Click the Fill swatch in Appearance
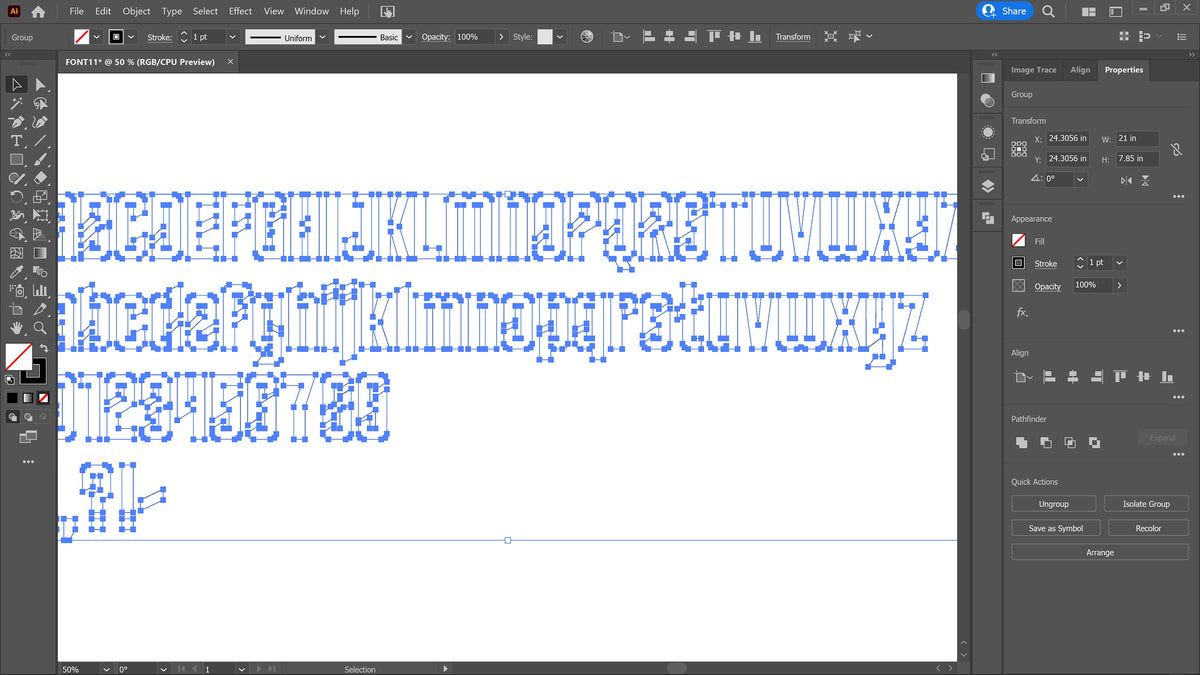Viewport: 1200px width, 675px height. pos(1018,241)
